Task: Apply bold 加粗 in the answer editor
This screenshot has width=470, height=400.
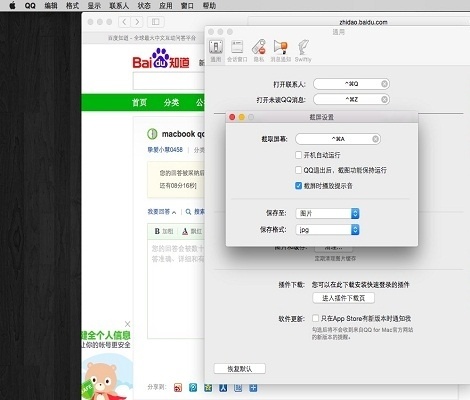Action: pyautogui.click(x=164, y=231)
